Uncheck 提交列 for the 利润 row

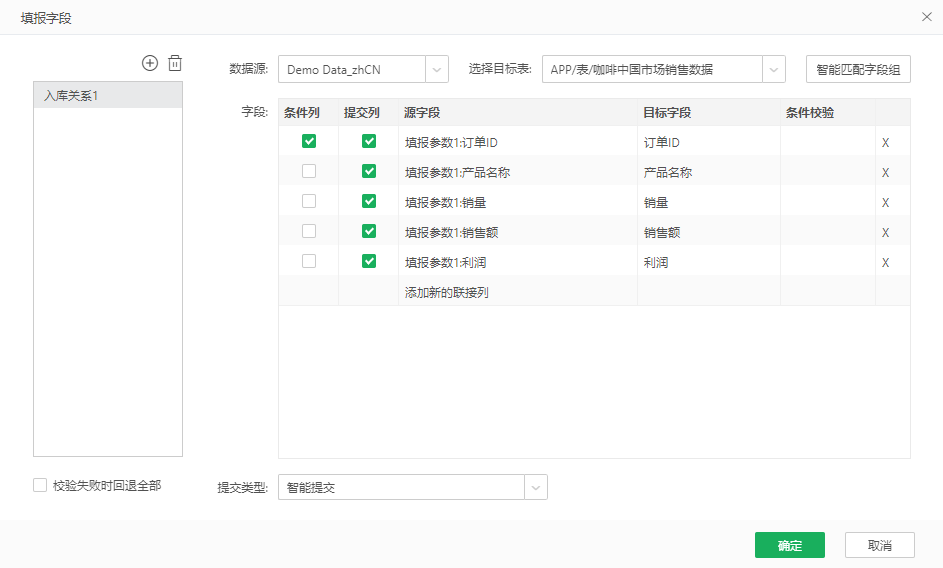click(369, 262)
